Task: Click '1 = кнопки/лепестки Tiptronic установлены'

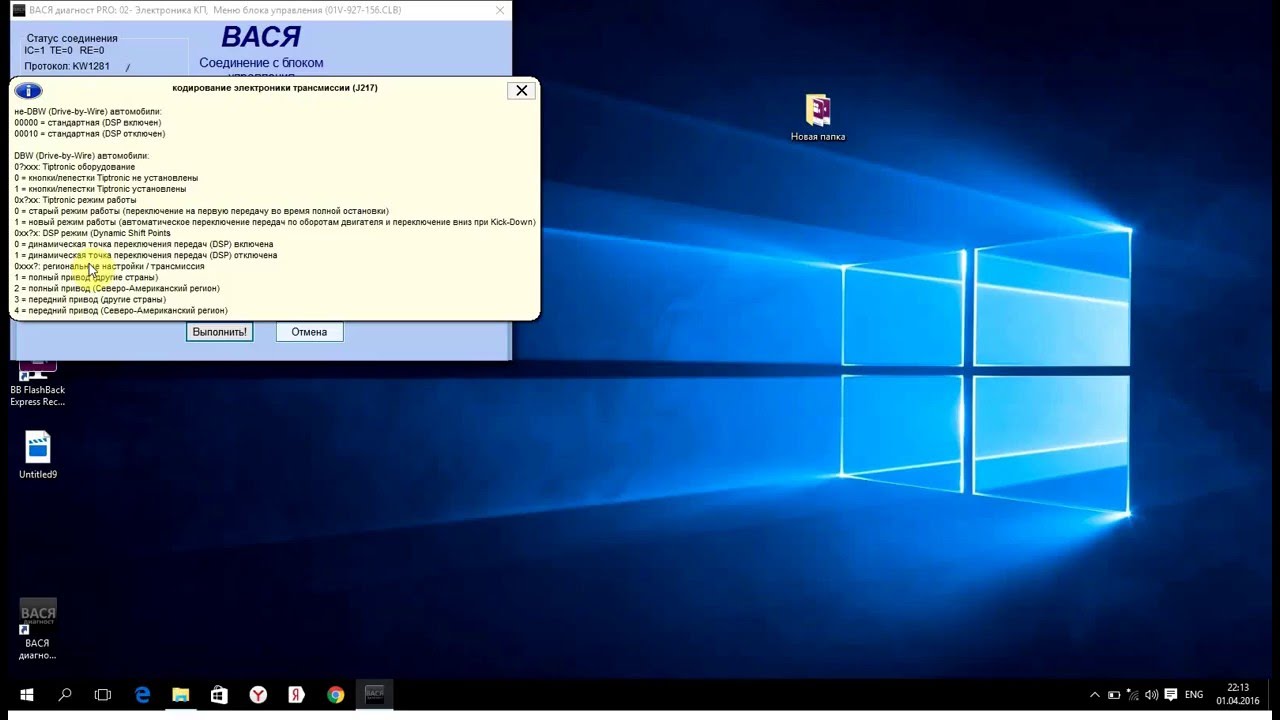Action: [100, 189]
